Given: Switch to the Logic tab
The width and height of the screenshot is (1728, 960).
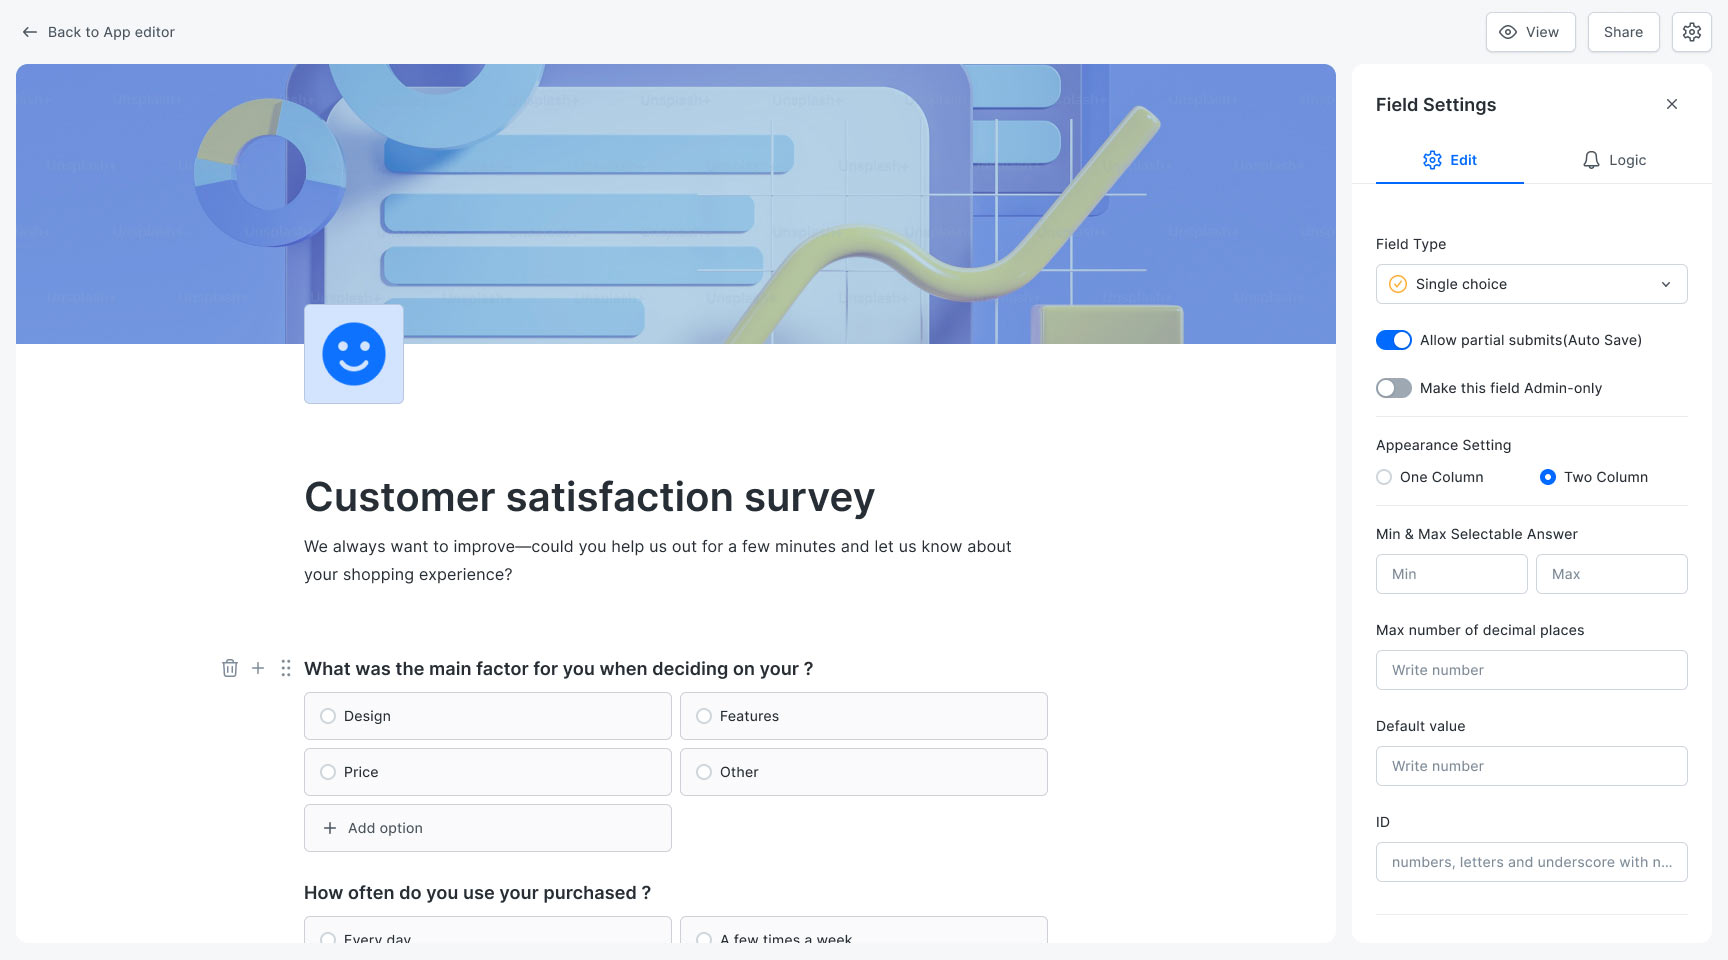Looking at the screenshot, I should pos(1613,160).
